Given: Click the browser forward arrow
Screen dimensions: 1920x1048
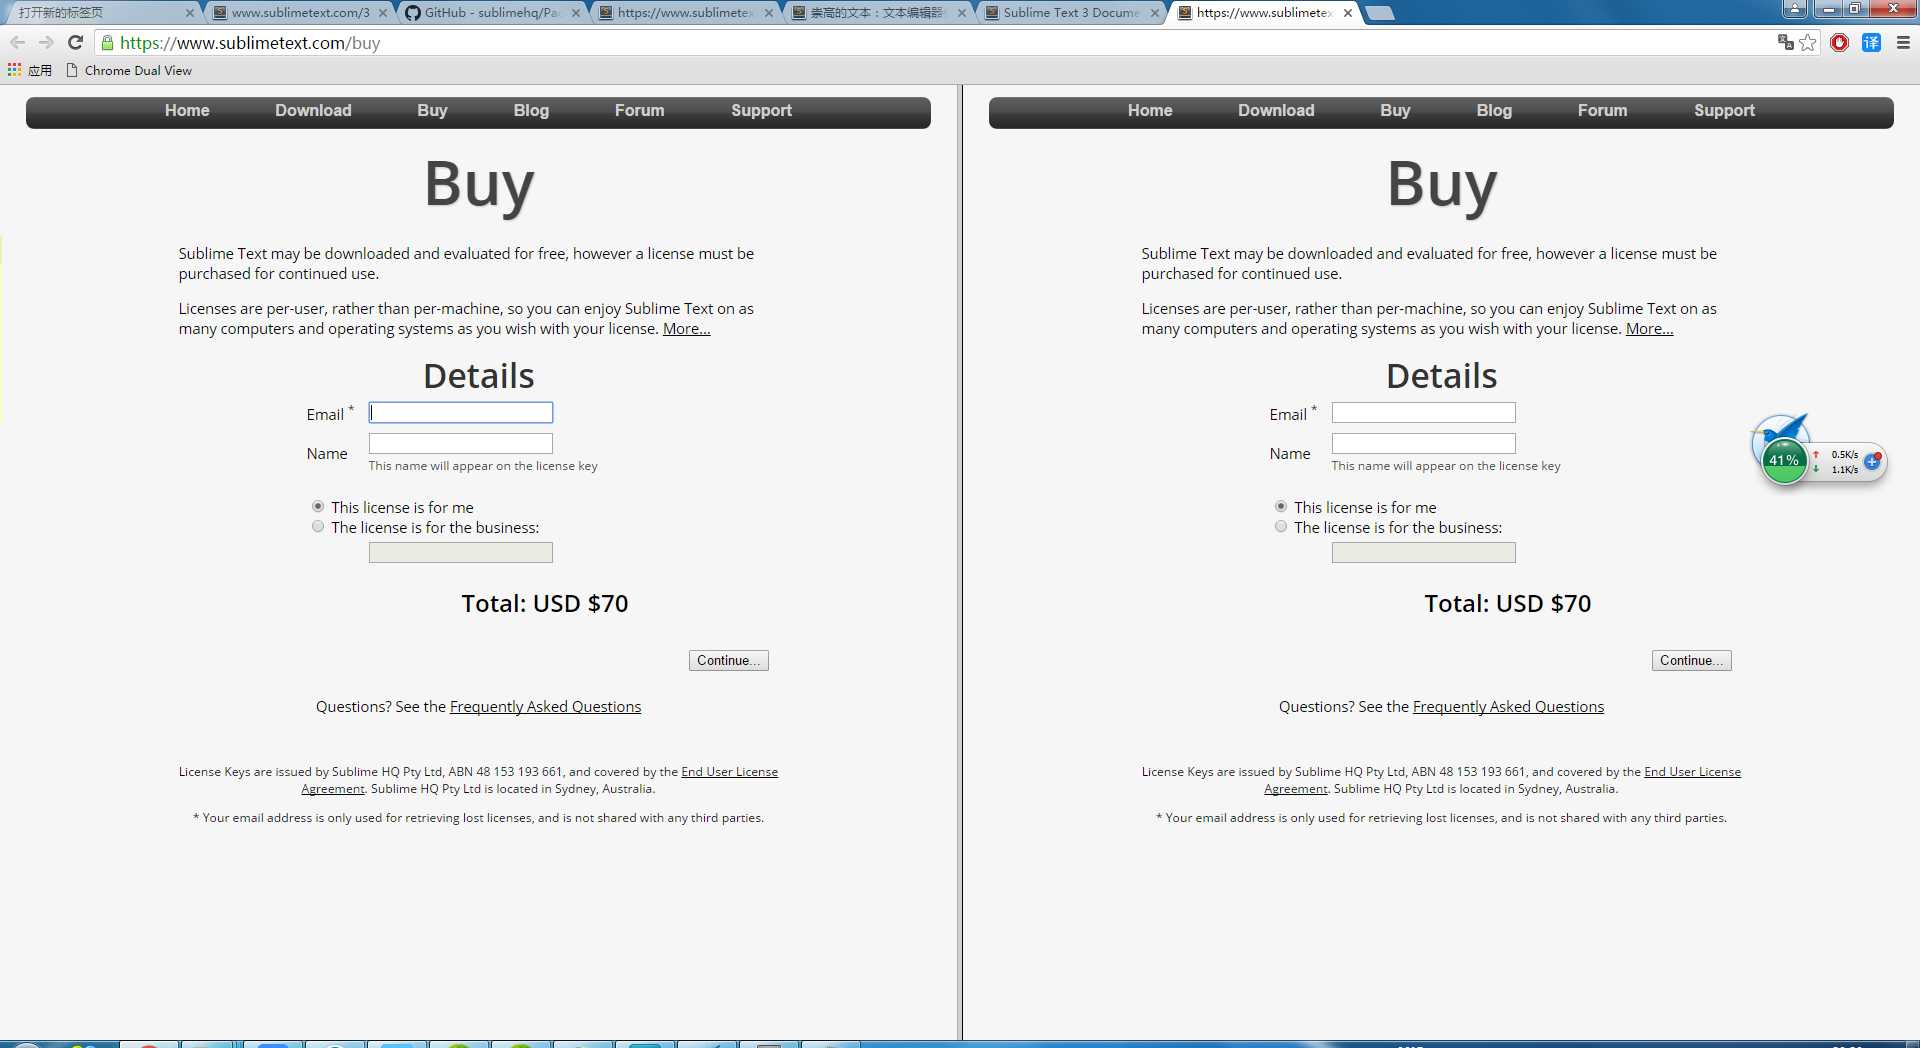Looking at the screenshot, I should click(x=46, y=42).
